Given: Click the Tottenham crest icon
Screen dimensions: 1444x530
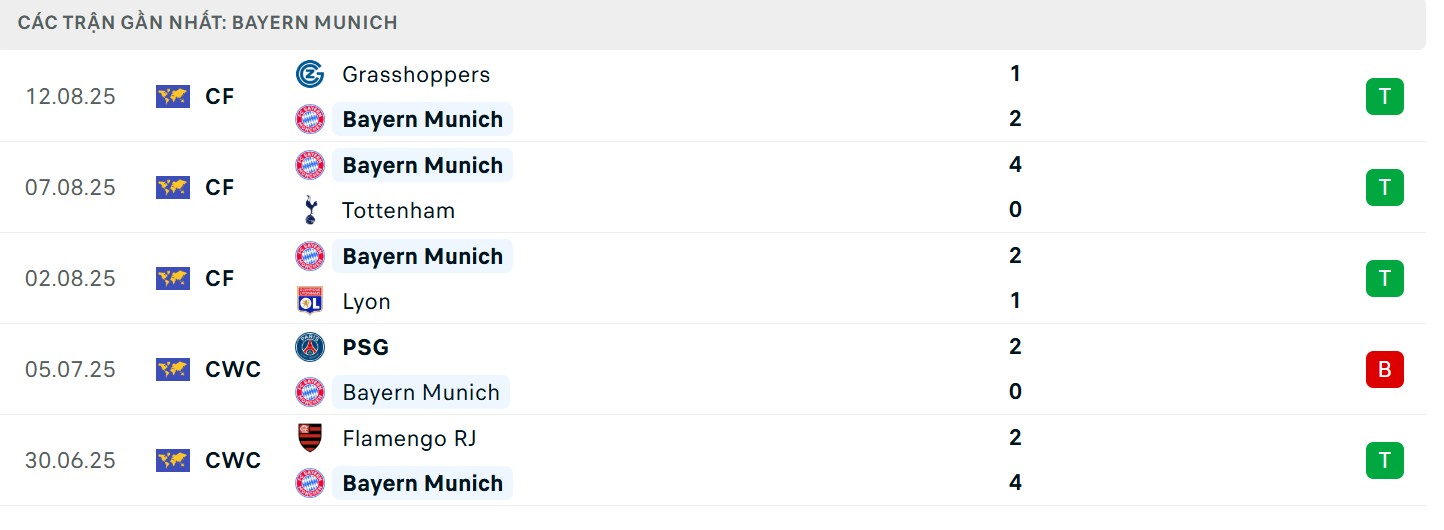Looking at the screenshot, I should click(310, 210).
